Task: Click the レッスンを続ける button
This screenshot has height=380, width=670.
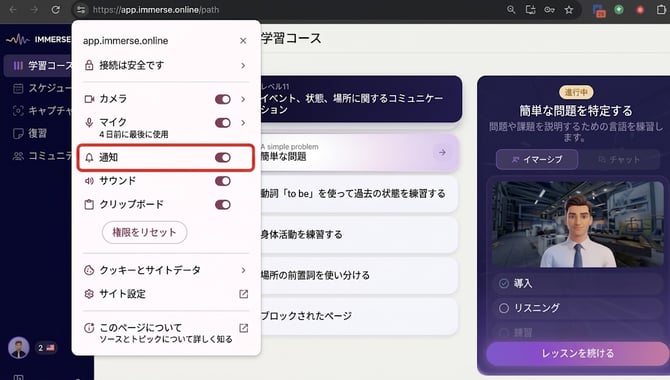Action: pos(578,353)
